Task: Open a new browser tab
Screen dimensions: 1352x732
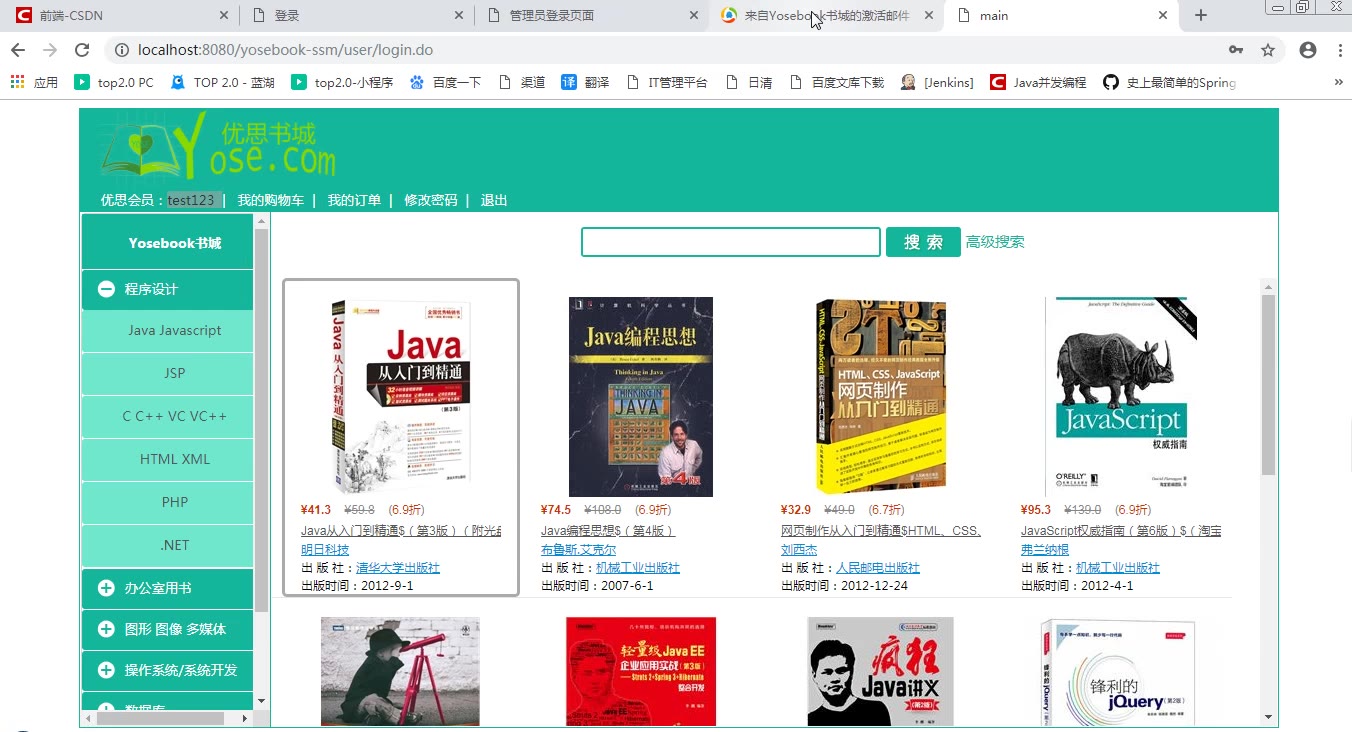Action: click(x=1201, y=15)
